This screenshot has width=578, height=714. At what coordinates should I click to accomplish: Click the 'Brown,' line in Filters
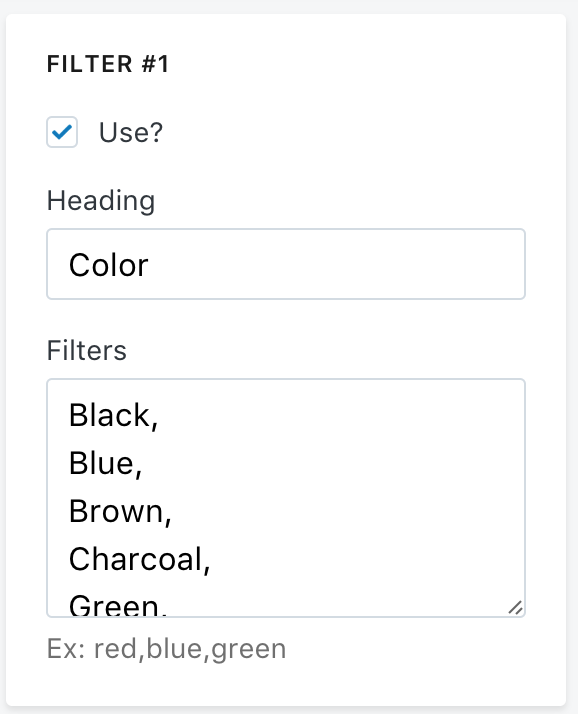coord(120,511)
